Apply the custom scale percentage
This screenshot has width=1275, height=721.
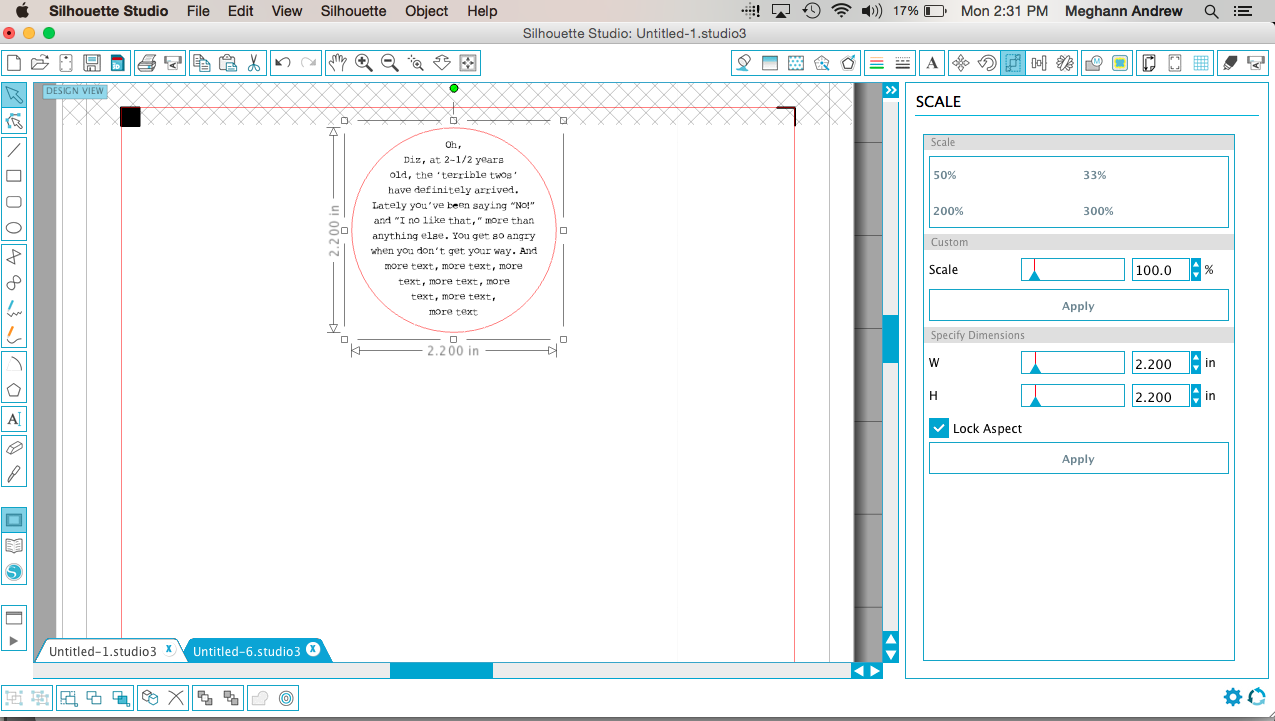1078,306
